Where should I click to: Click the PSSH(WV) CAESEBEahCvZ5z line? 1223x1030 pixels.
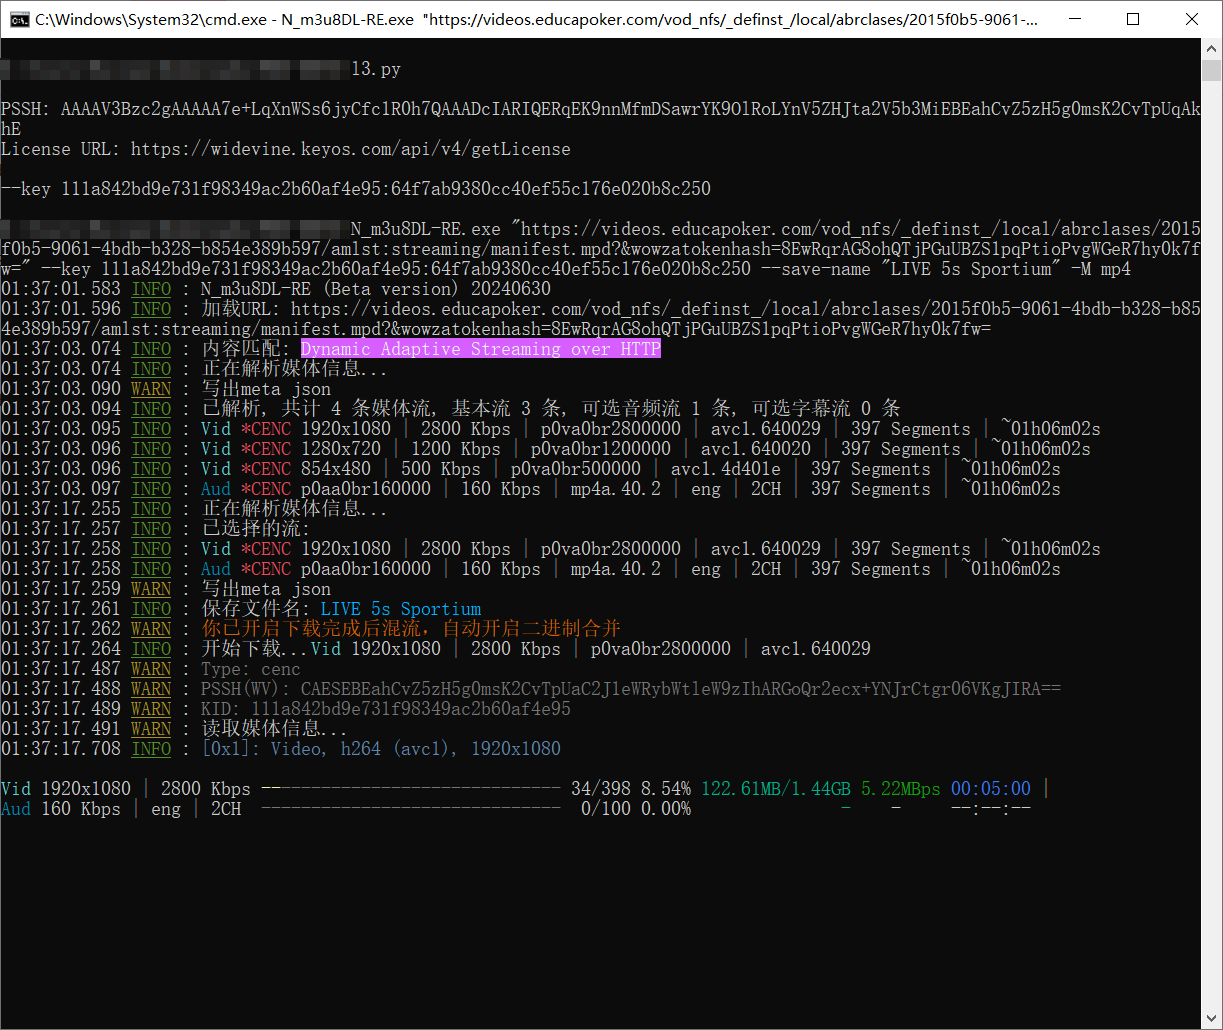coord(530,689)
